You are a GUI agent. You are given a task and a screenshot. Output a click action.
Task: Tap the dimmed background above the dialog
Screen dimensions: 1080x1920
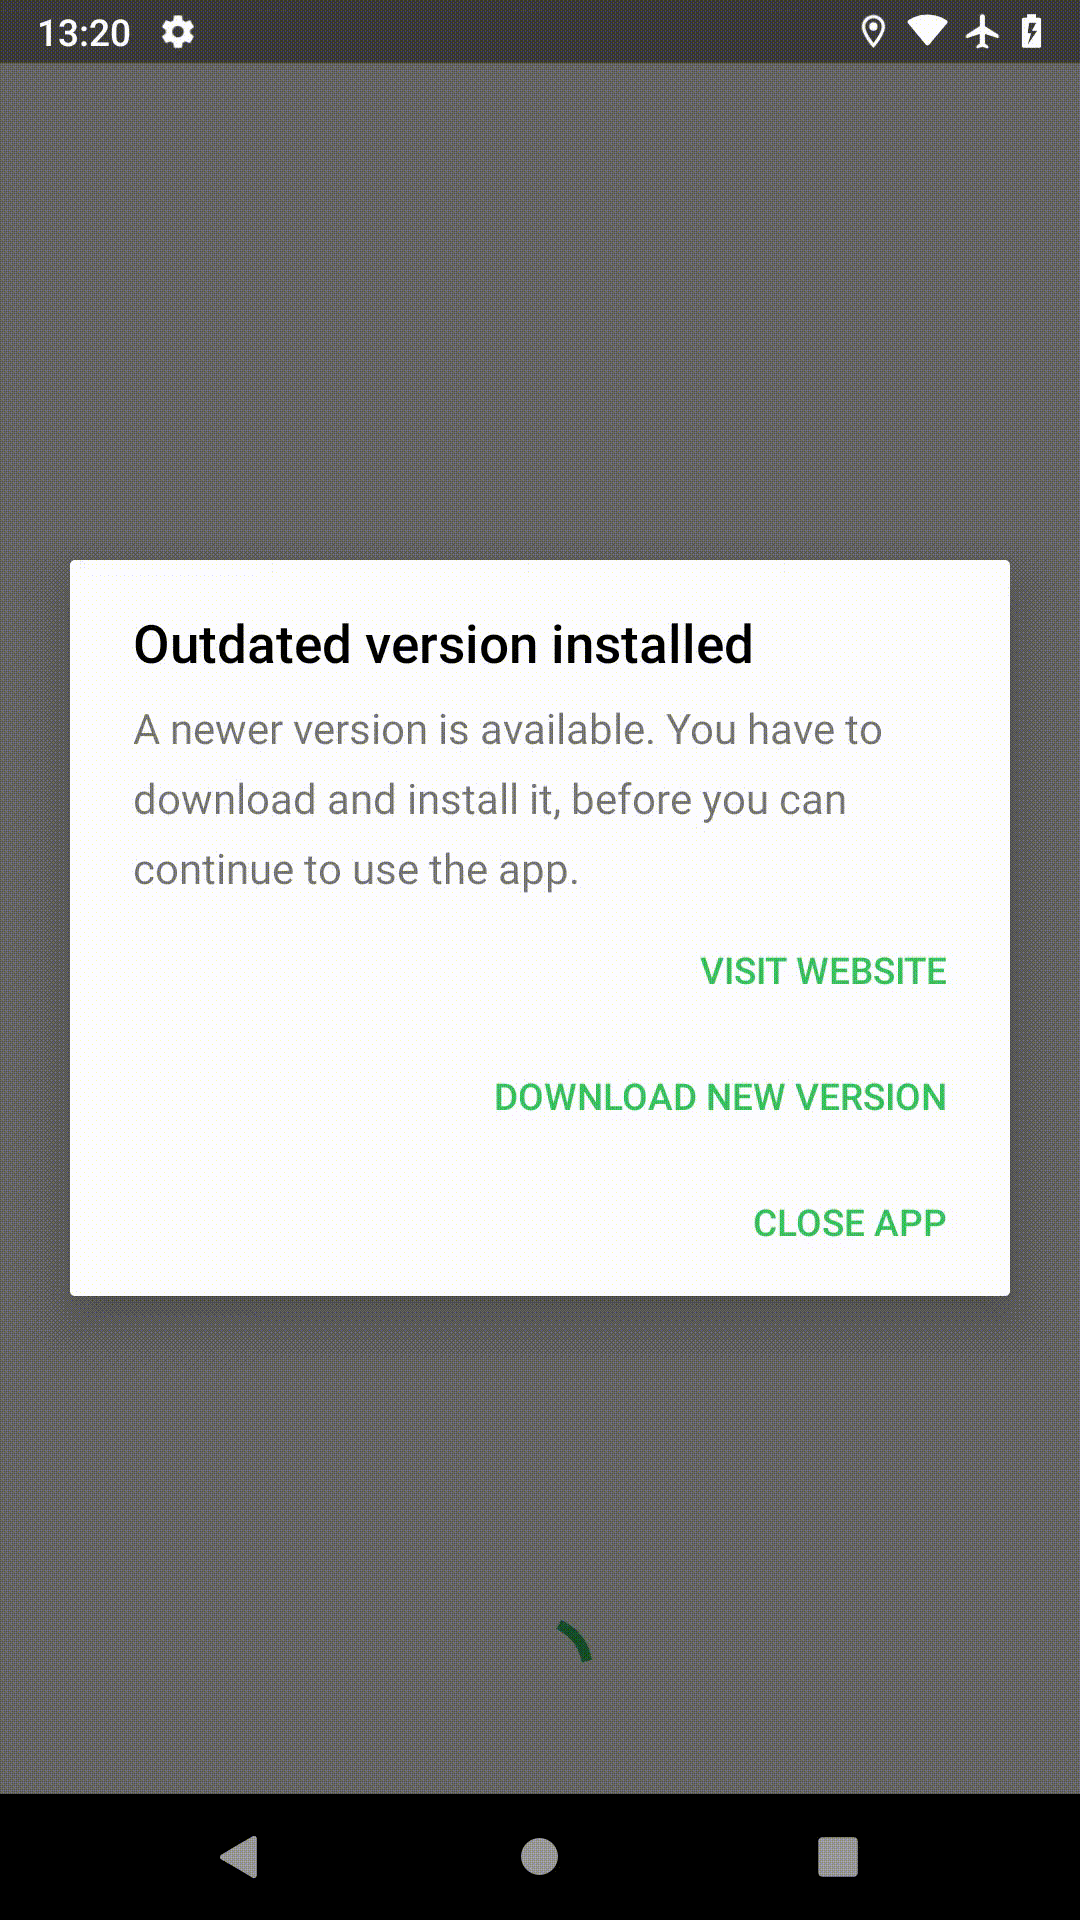(x=540, y=310)
